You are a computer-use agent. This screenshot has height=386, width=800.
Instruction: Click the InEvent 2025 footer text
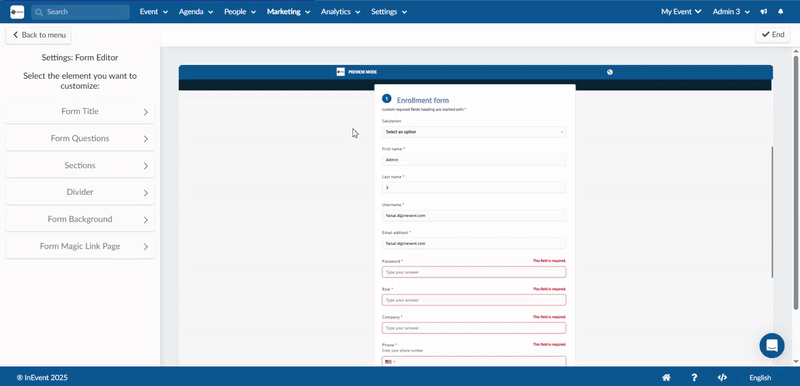(42, 378)
